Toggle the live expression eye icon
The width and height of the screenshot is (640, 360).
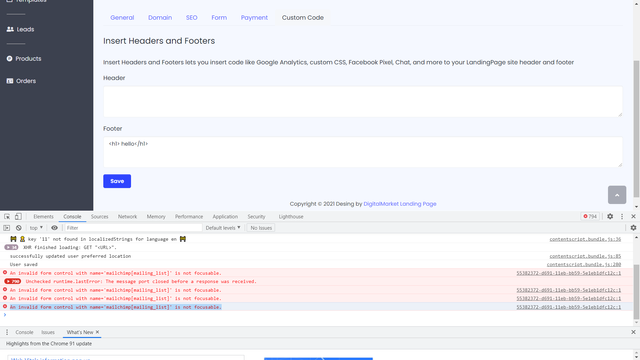pyautogui.click(x=54, y=228)
